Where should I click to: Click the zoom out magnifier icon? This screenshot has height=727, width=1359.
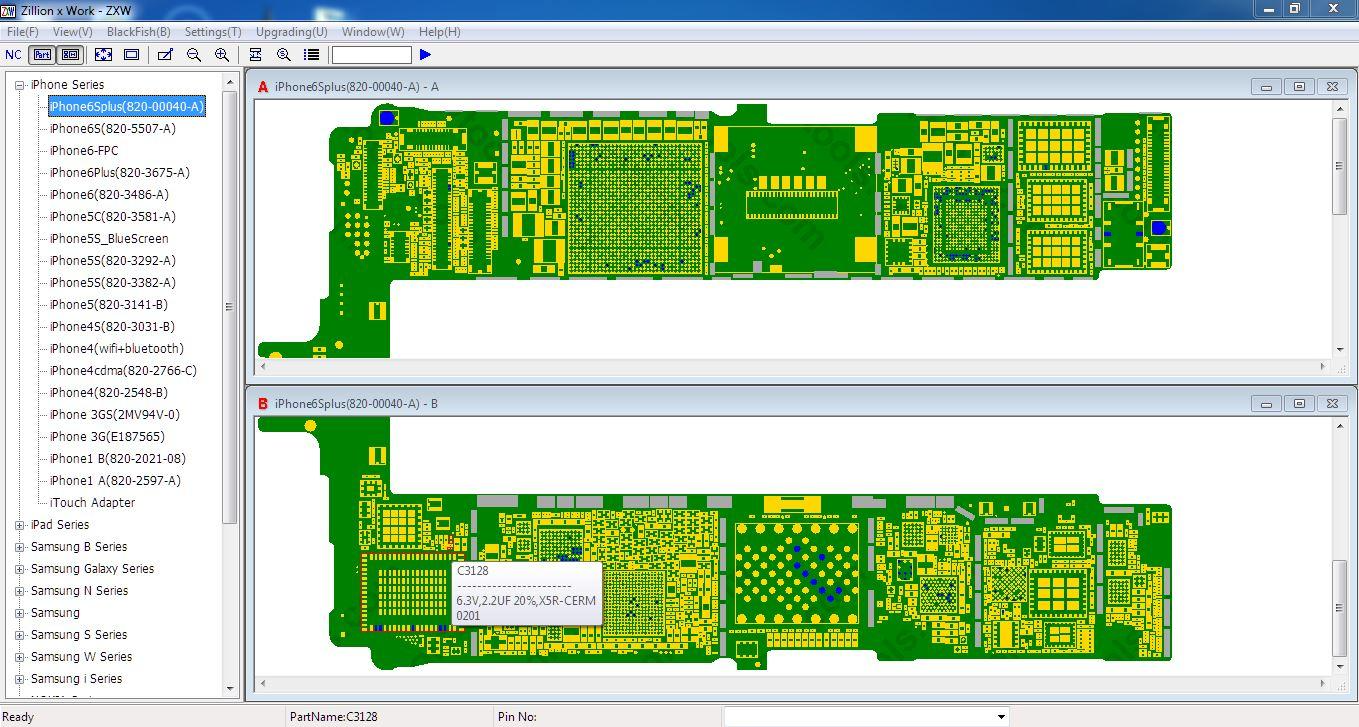(194, 55)
